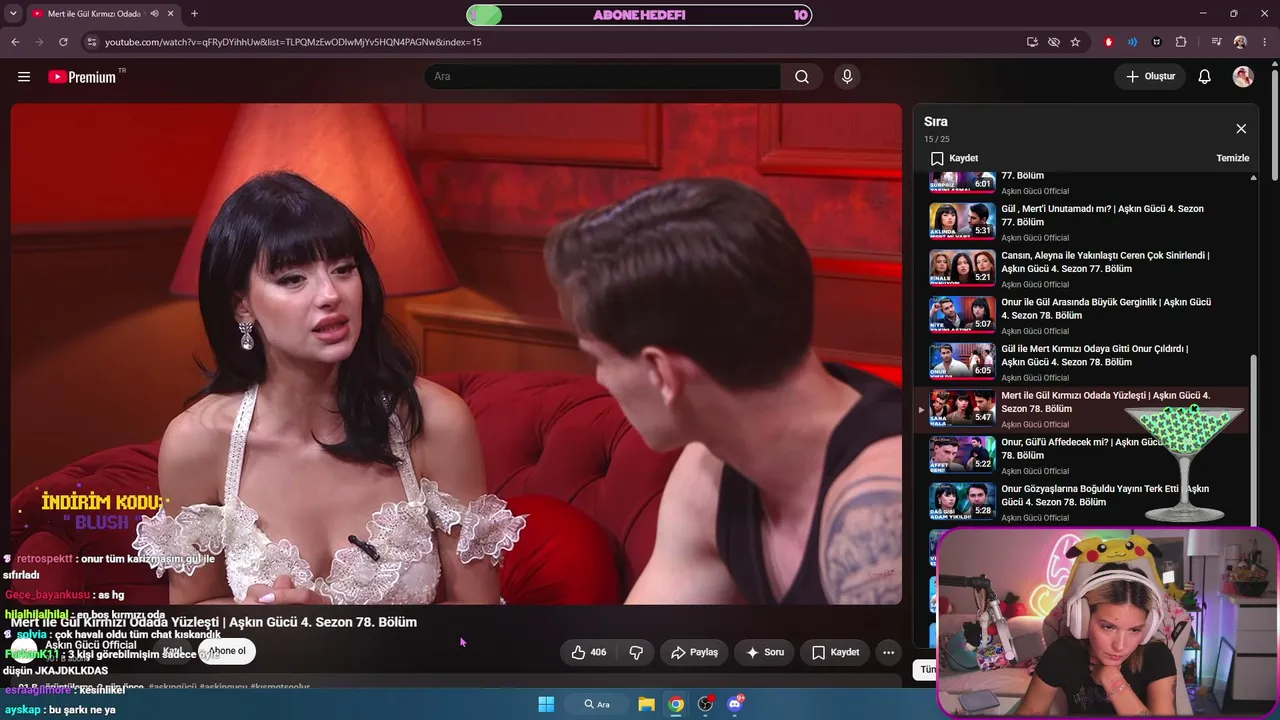Open thumbnail of the 5:07 queue video
This screenshot has width=1280, height=720.
click(962, 315)
